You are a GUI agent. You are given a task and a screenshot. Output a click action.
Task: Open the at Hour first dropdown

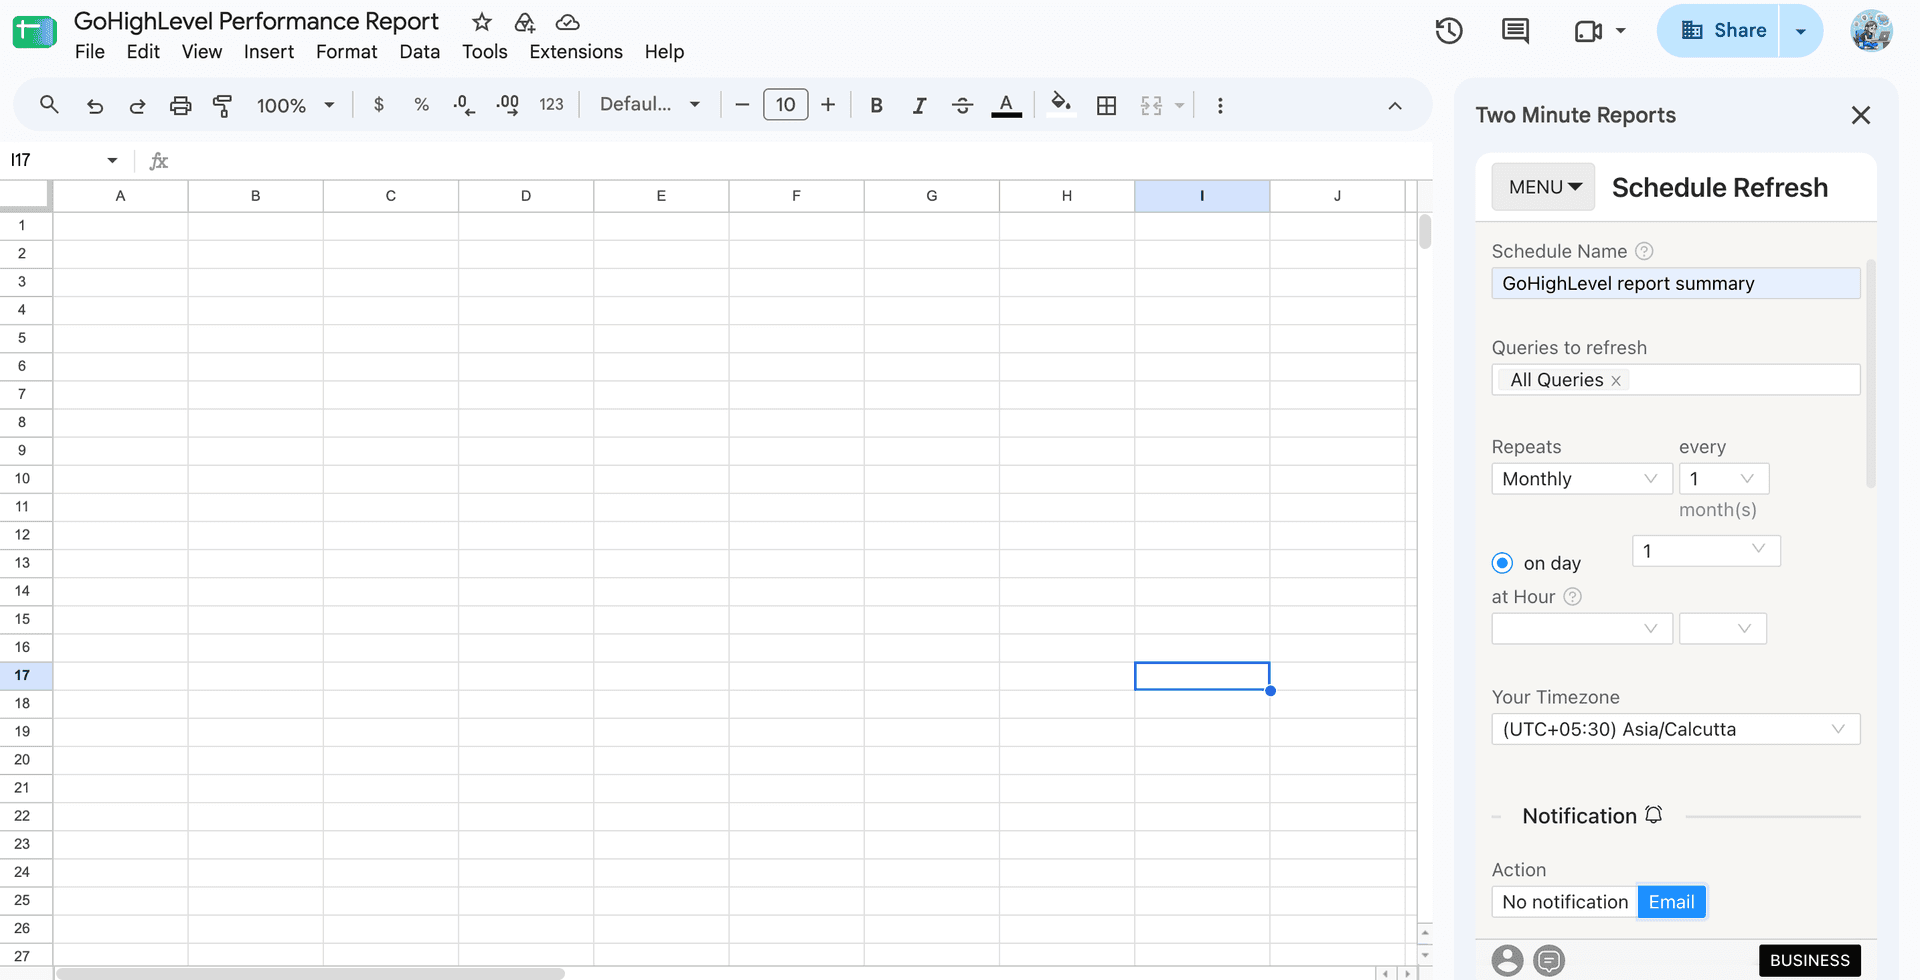[x=1582, y=628]
